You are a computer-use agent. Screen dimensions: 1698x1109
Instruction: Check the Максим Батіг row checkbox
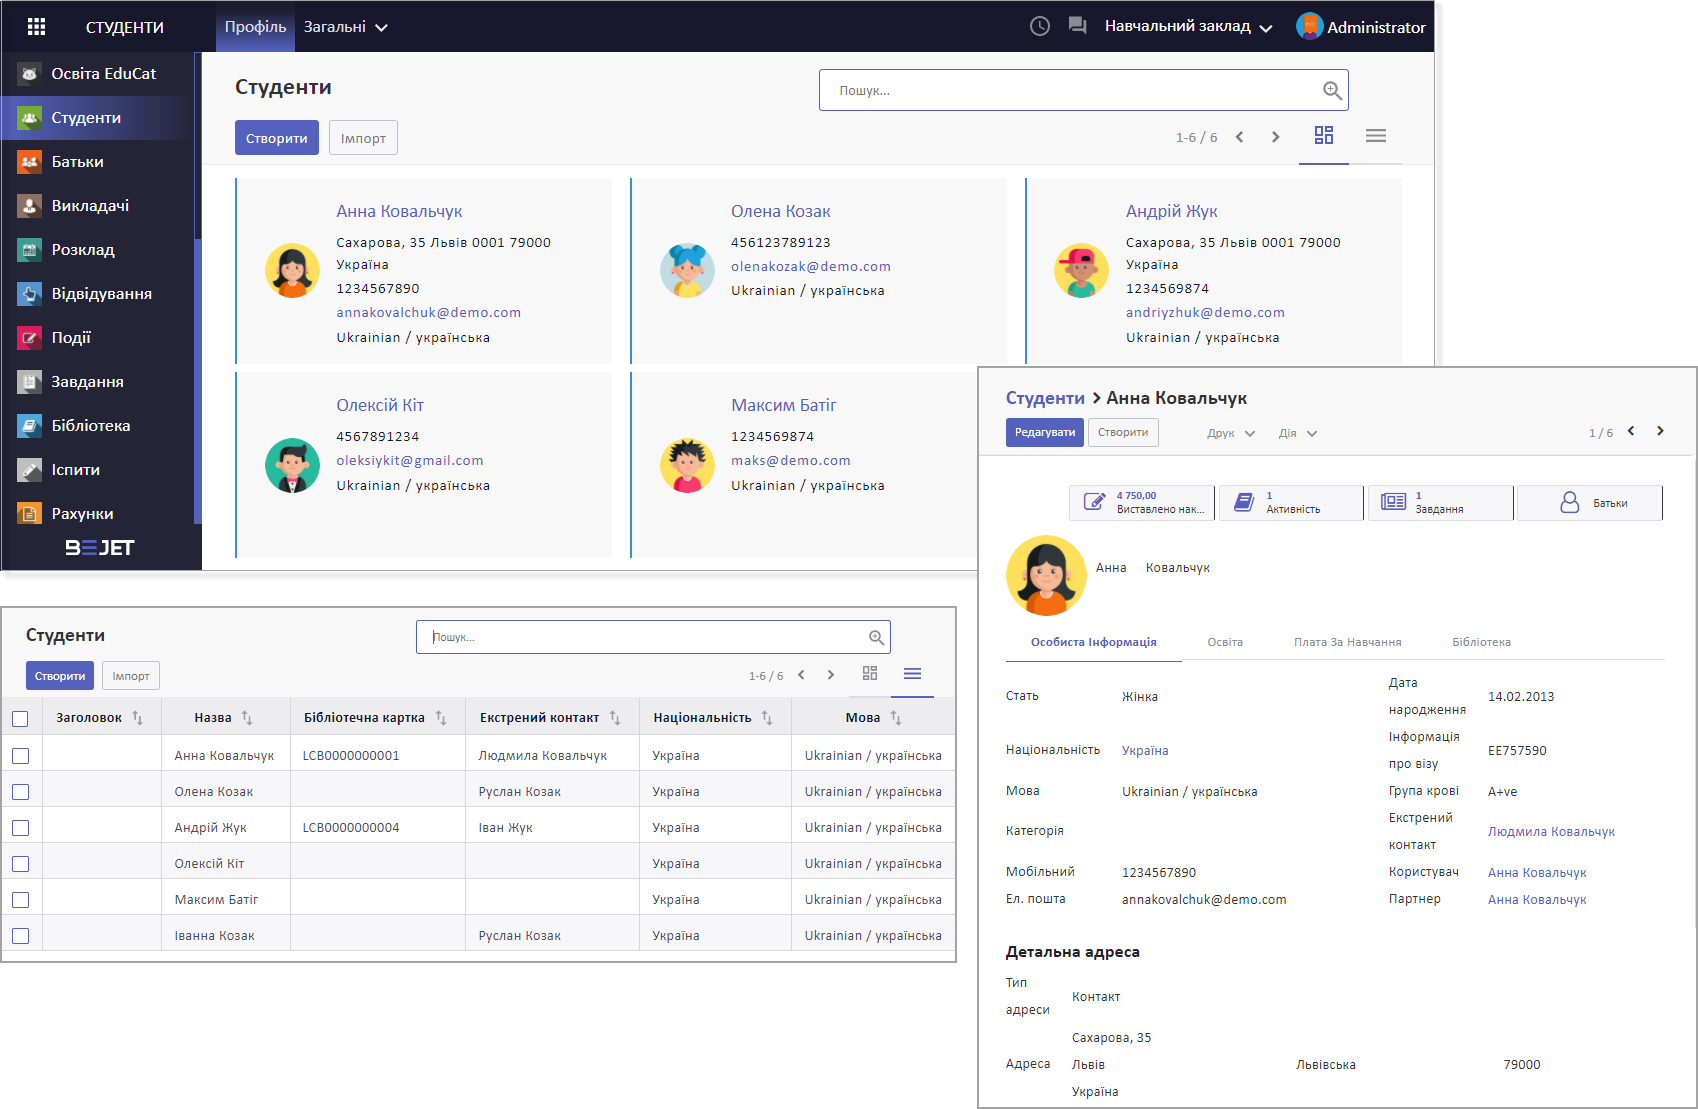[20, 900]
